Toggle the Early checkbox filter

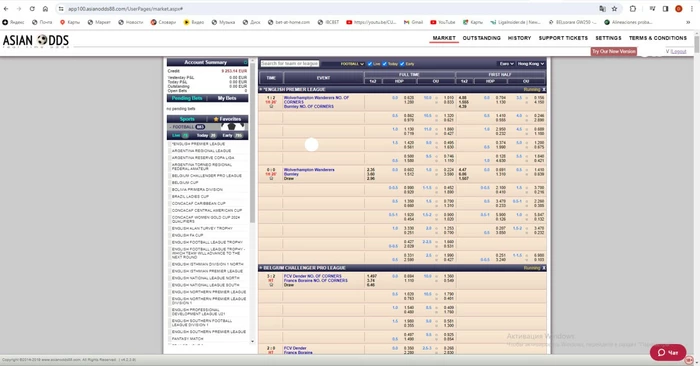[402, 64]
